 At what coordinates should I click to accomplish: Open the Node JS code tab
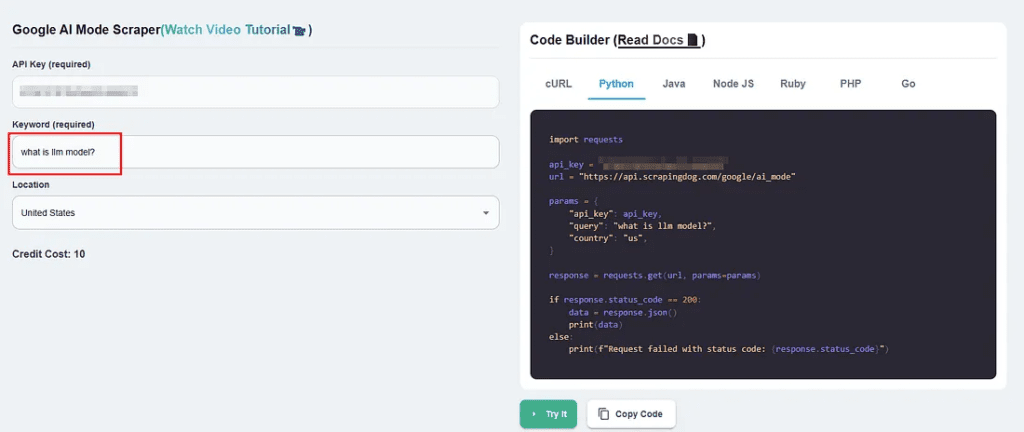pyautogui.click(x=733, y=84)
